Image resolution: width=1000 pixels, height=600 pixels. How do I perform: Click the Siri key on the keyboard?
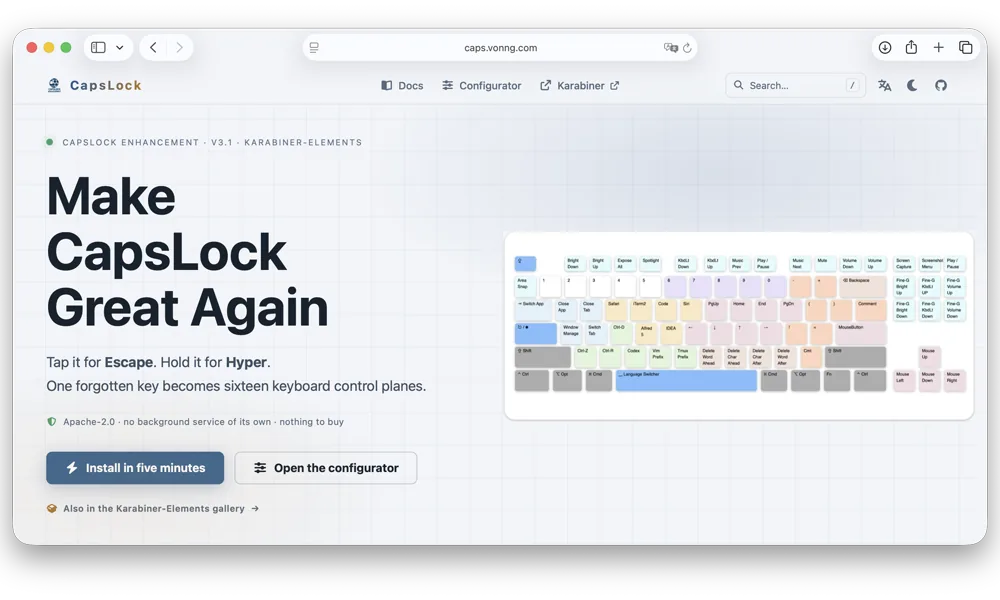click(x=691, y=310)
